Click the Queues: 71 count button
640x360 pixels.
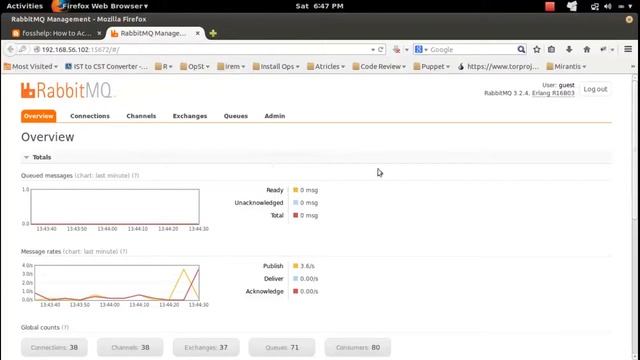pos(282,347)
